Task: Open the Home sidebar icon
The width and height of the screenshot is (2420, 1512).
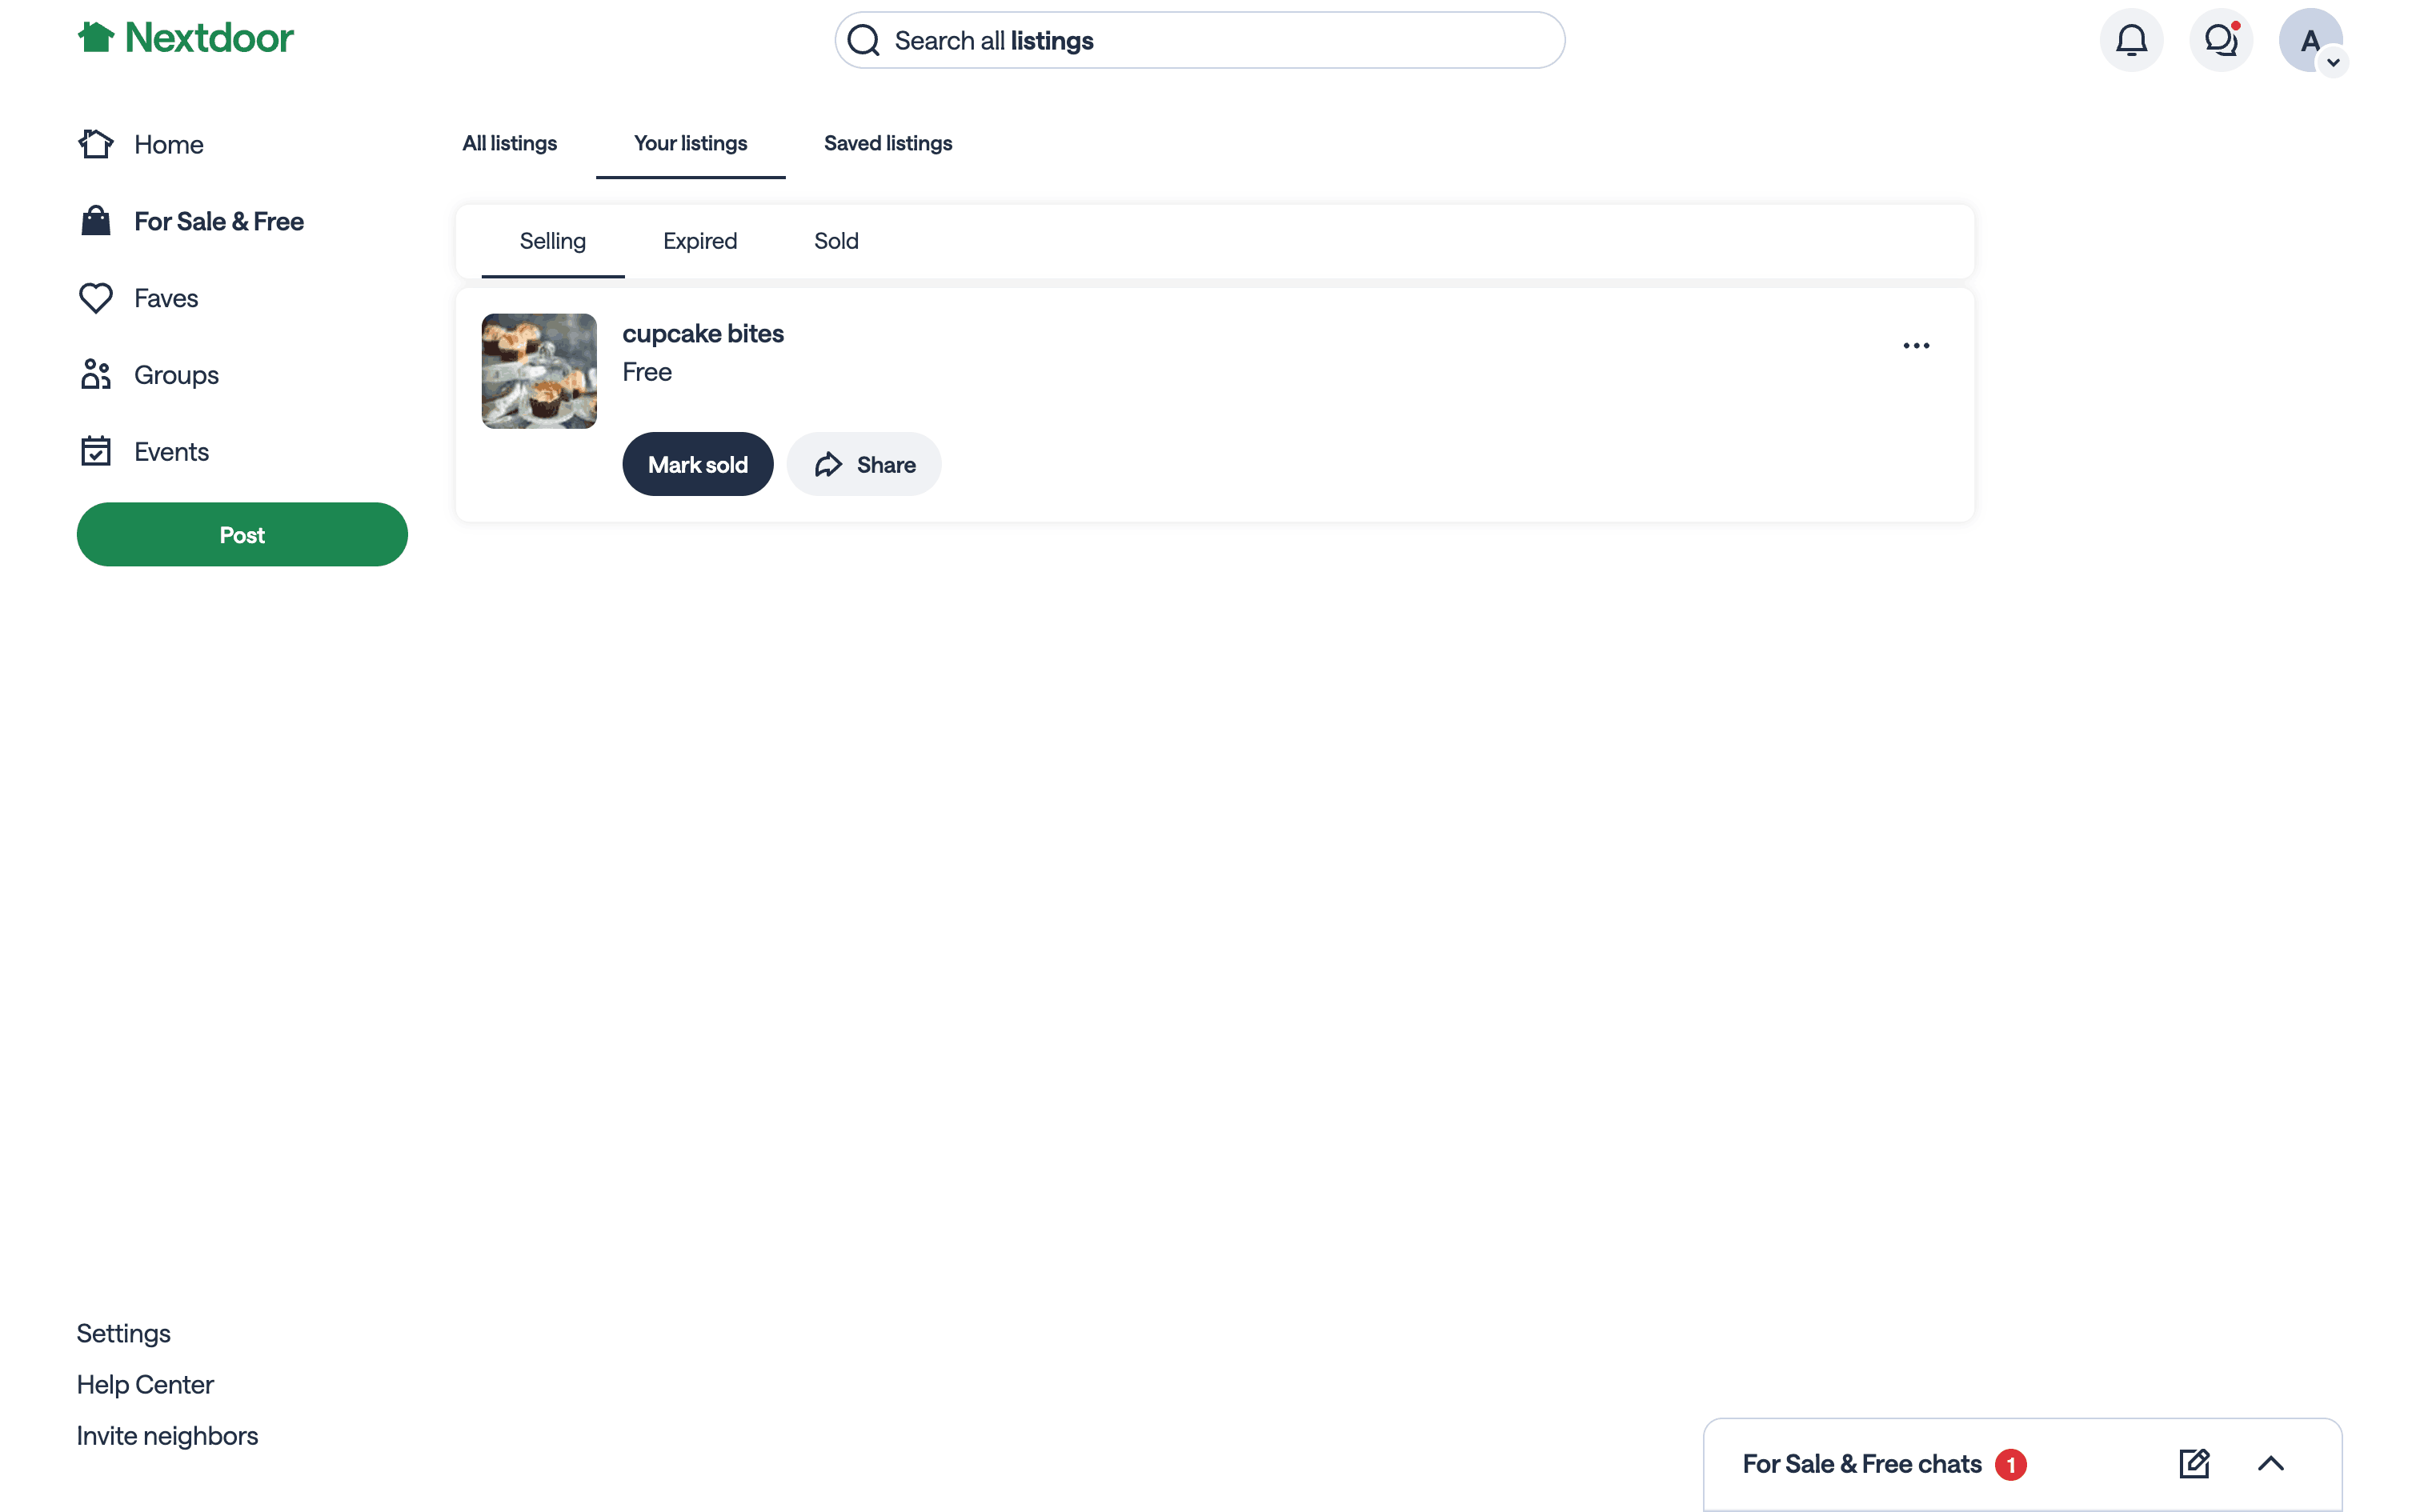Action: click(x=96, y=144)
